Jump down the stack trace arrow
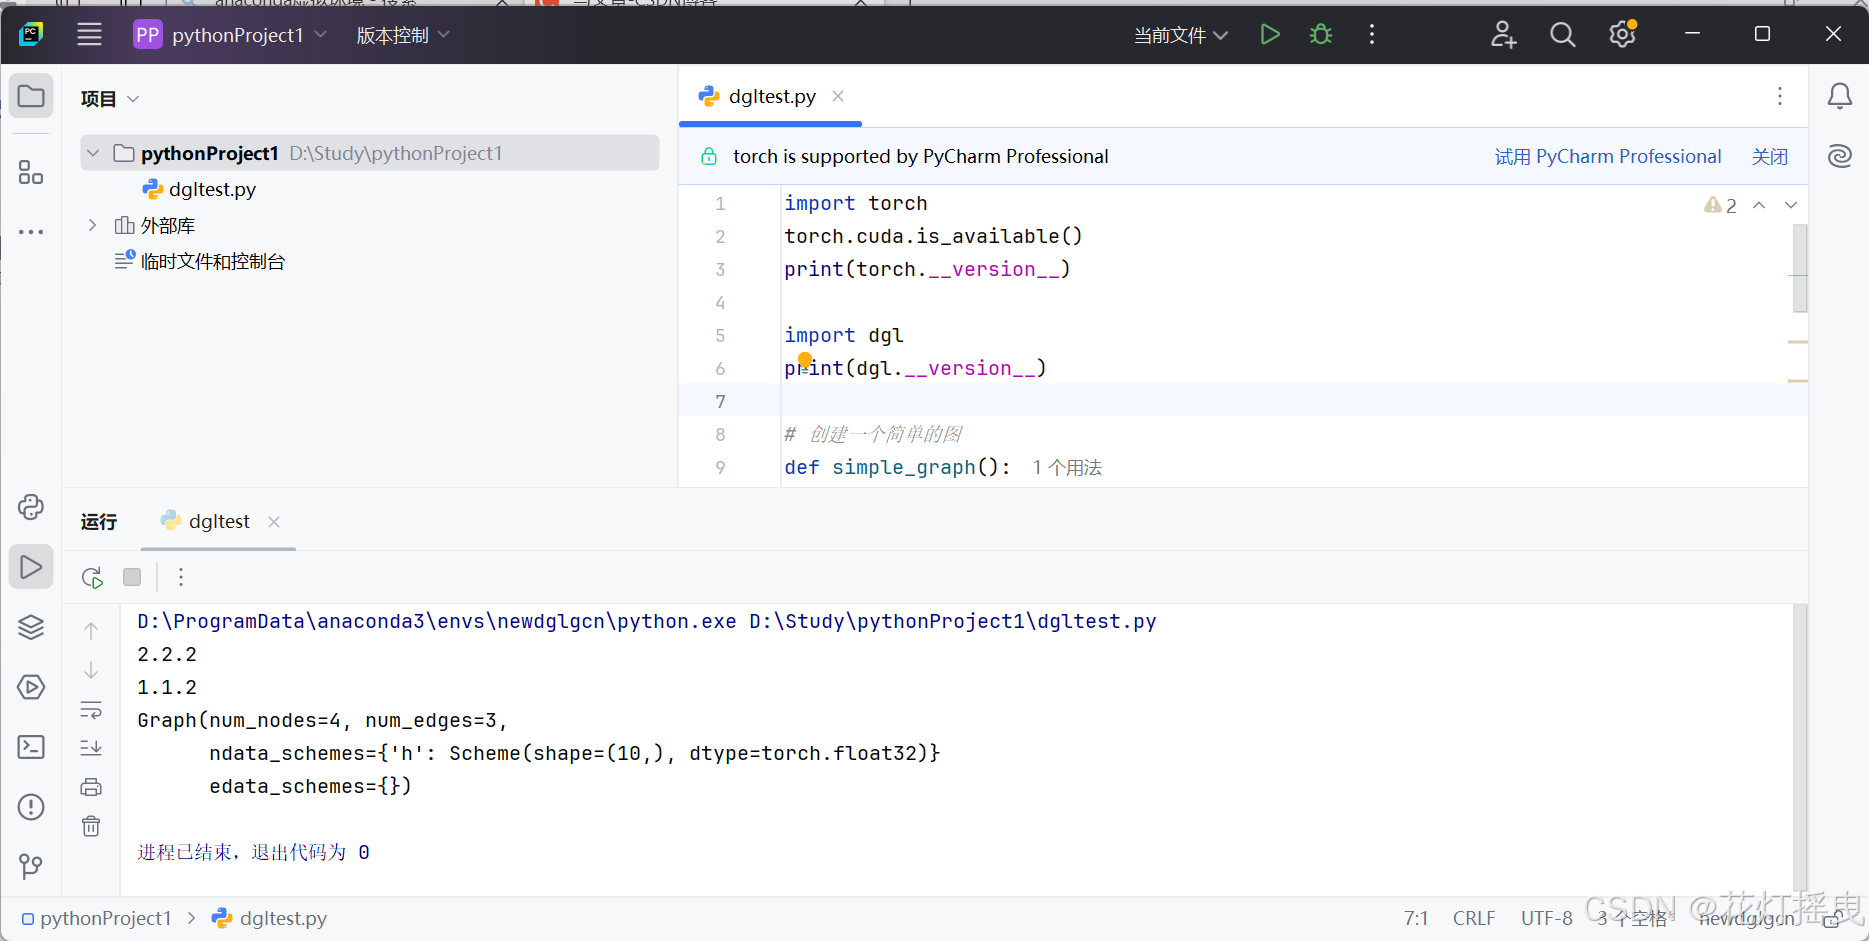 91,670
